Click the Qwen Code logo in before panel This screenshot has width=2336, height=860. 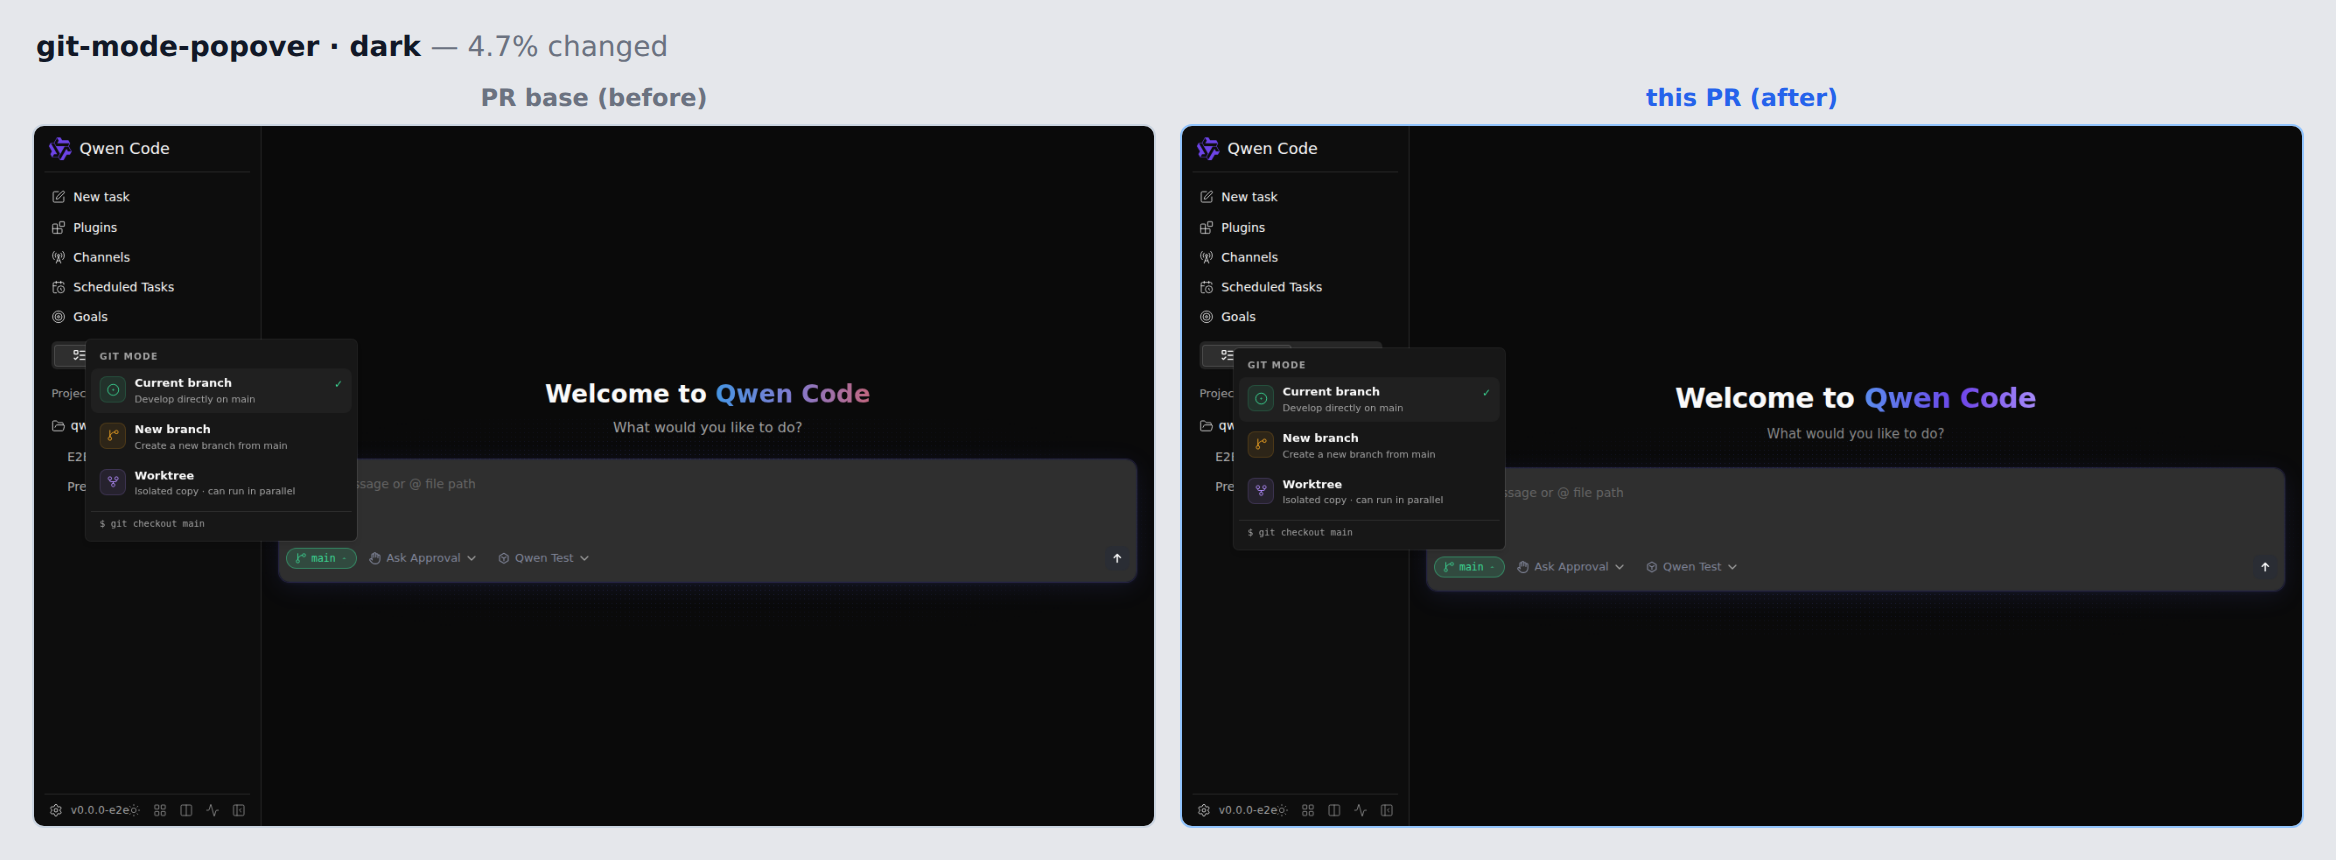[60, 149]
